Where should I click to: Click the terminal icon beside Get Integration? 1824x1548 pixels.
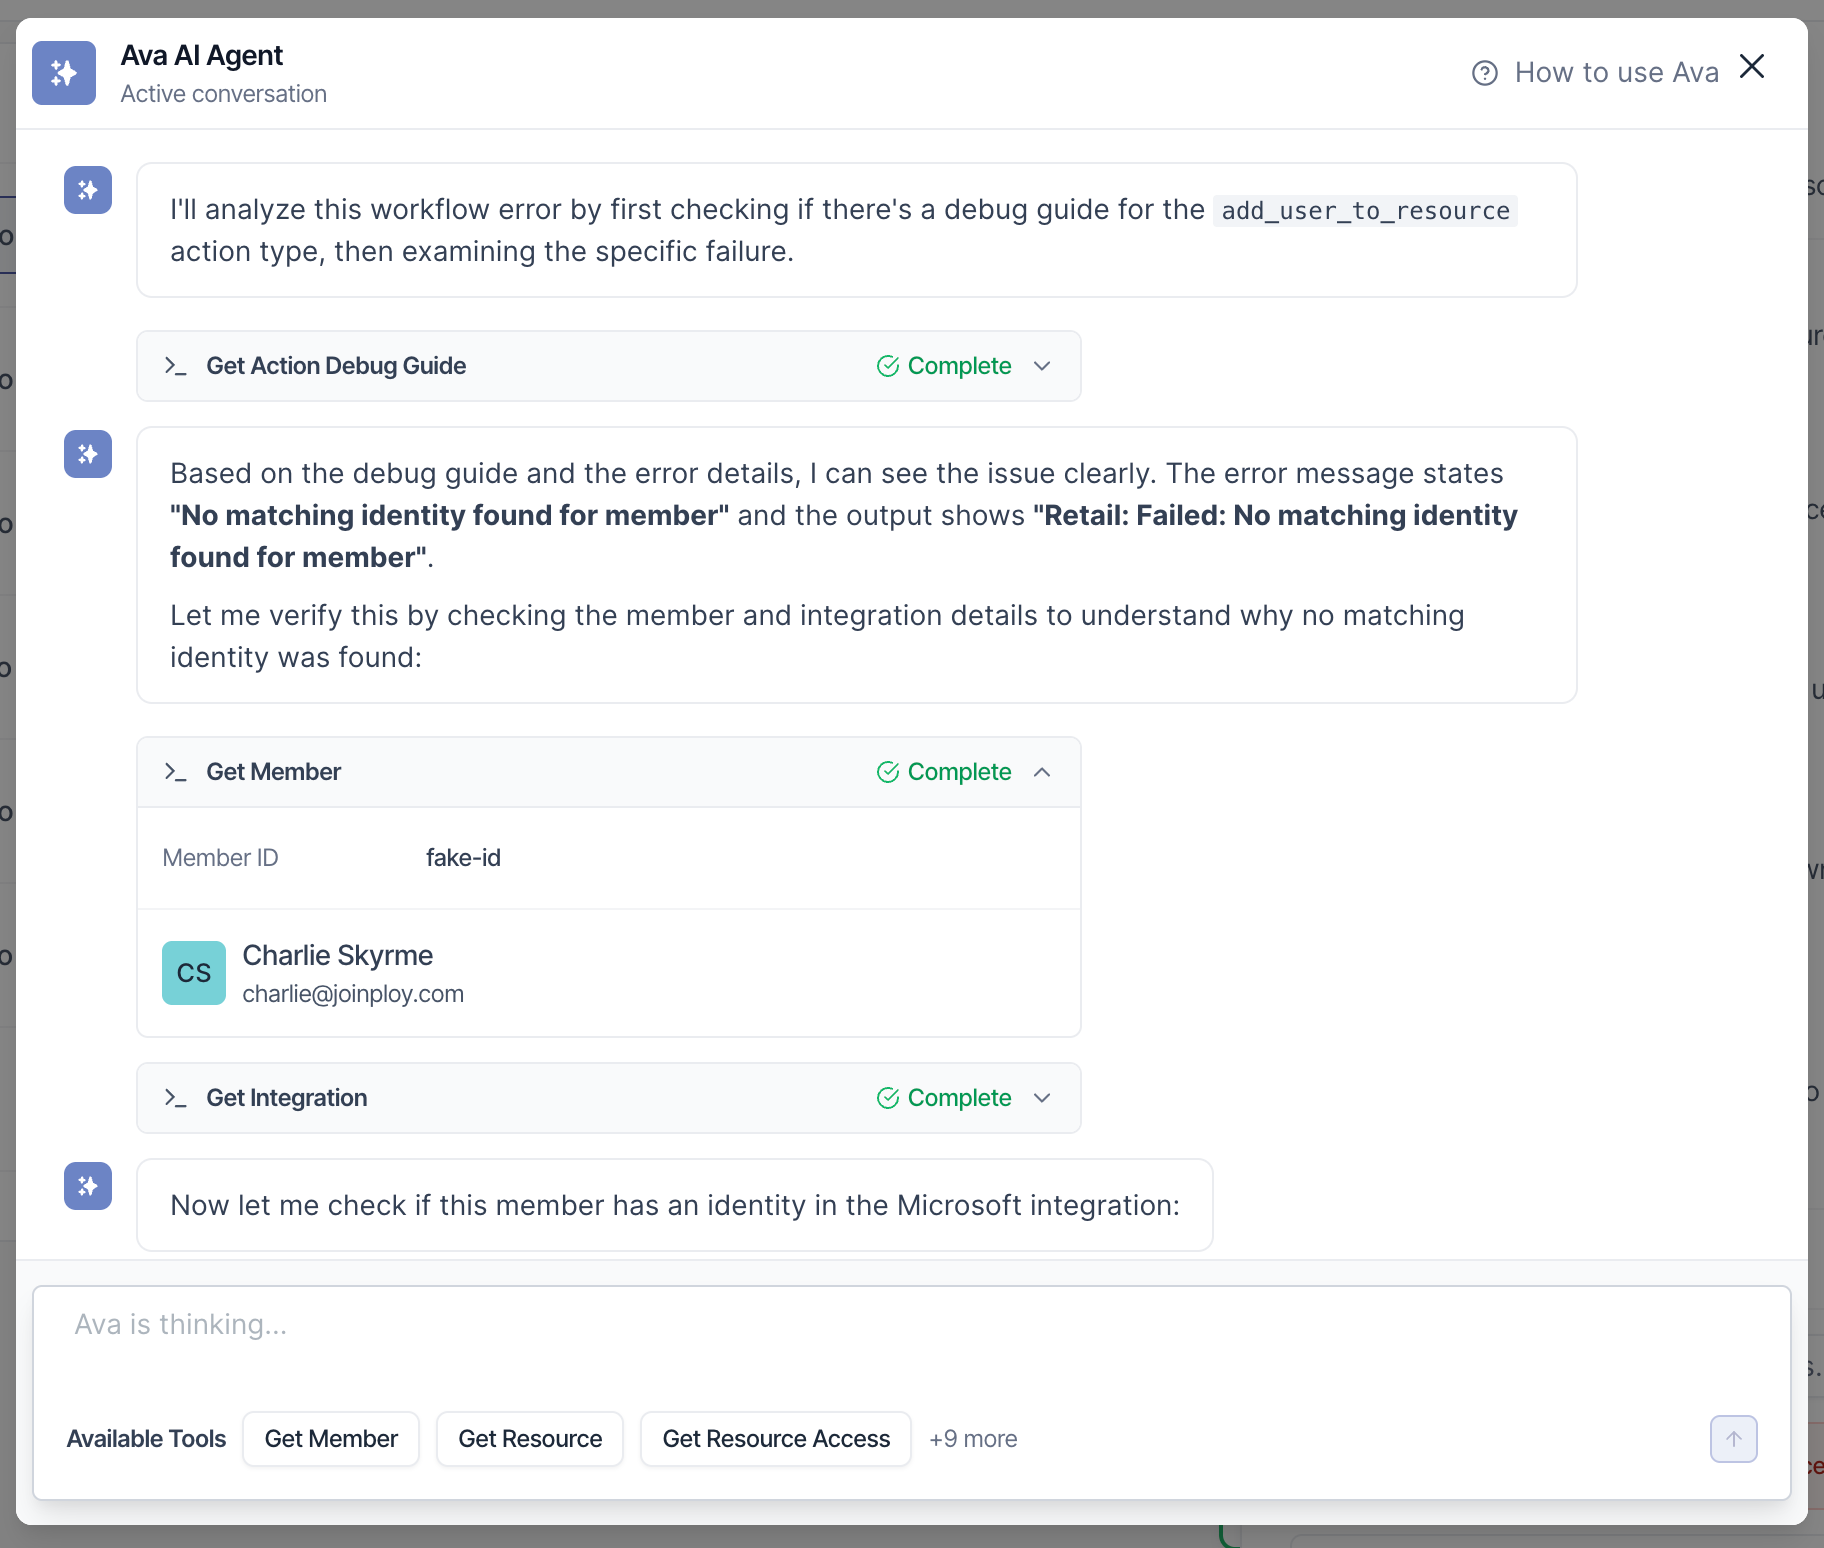(x=176, y=1098)
